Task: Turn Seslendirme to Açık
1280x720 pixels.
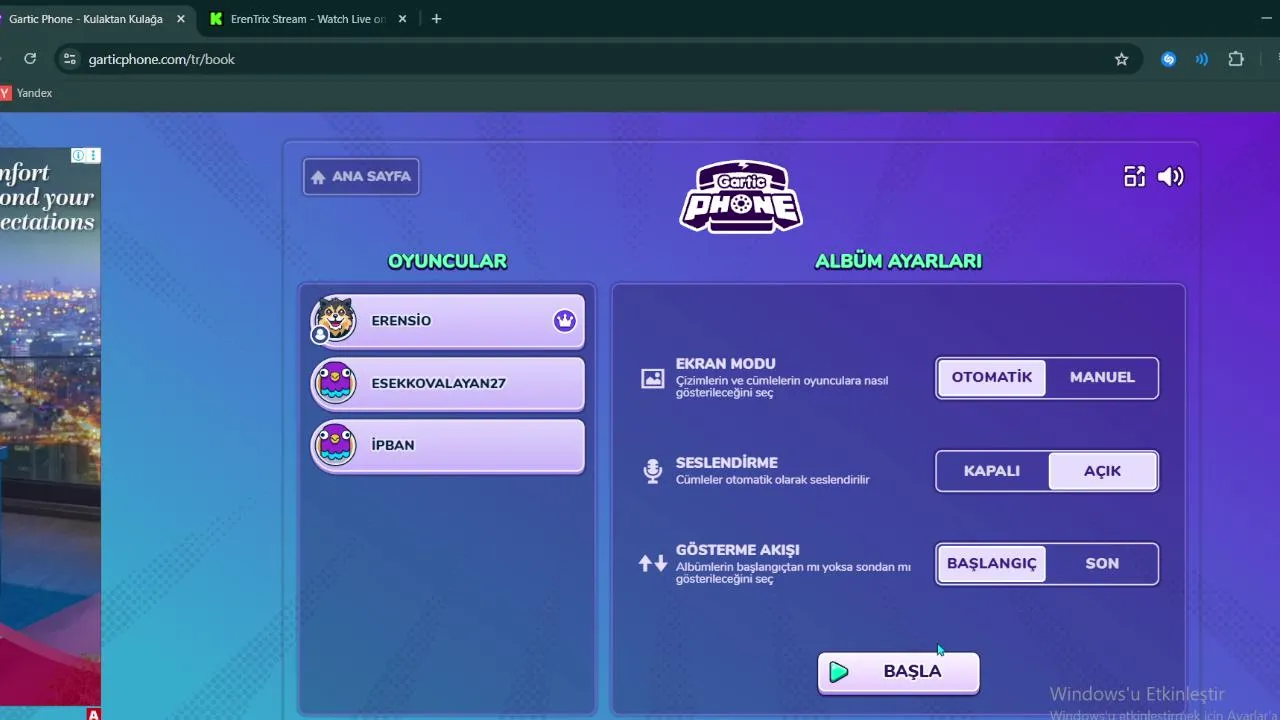Action: 1102,471
